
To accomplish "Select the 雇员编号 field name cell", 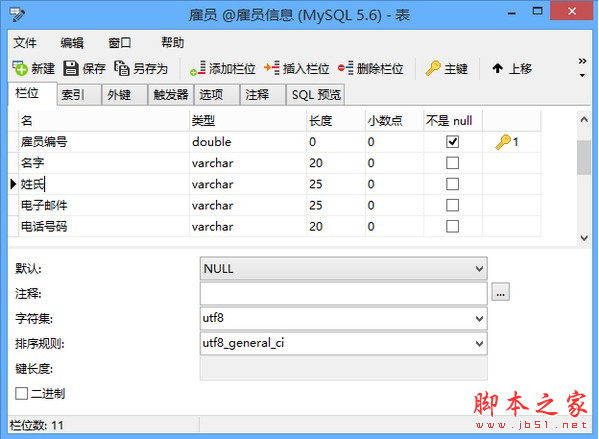I will click(104, 142).
